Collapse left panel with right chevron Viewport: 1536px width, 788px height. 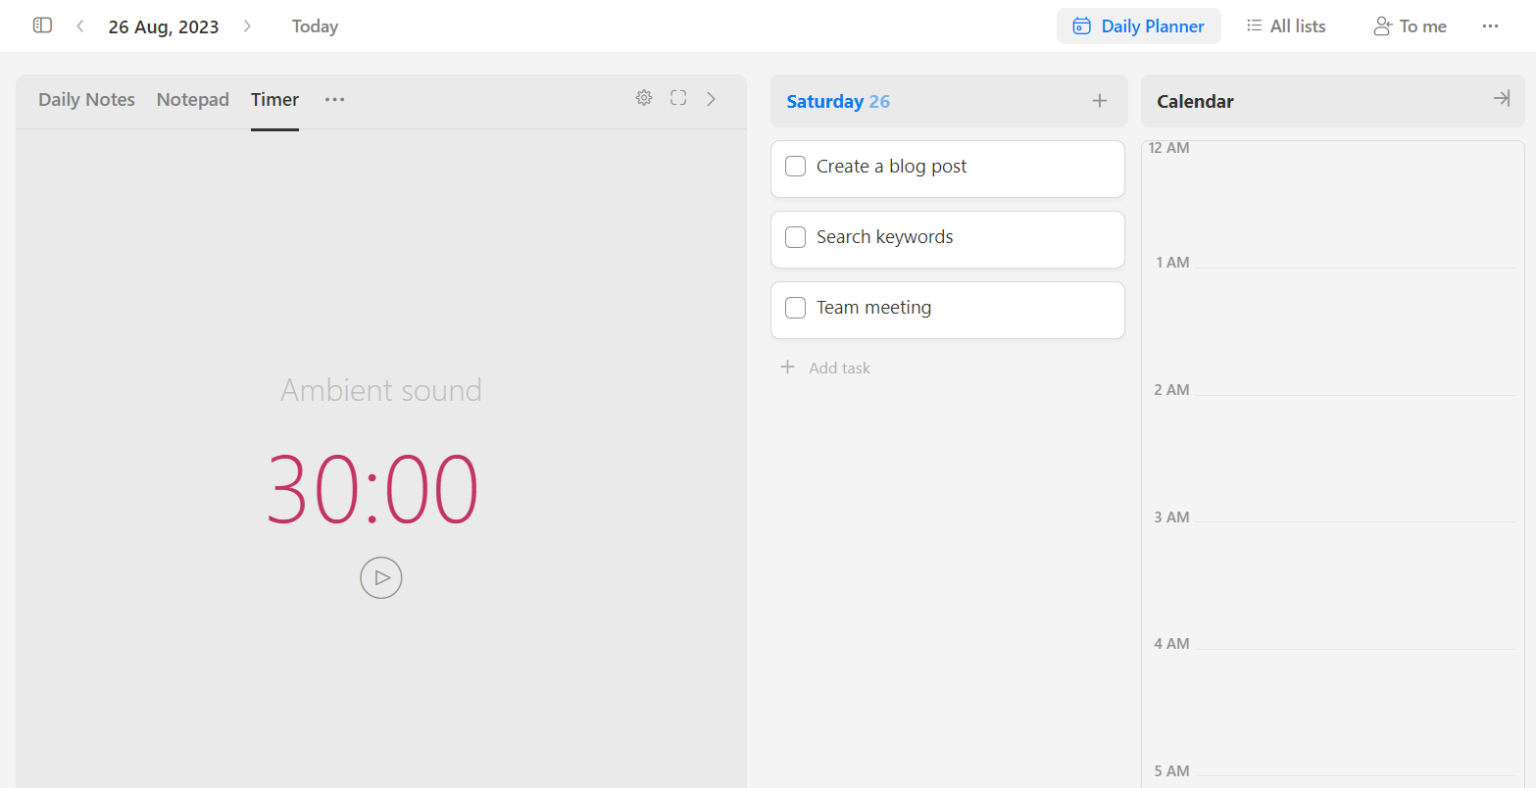(711, 98)
